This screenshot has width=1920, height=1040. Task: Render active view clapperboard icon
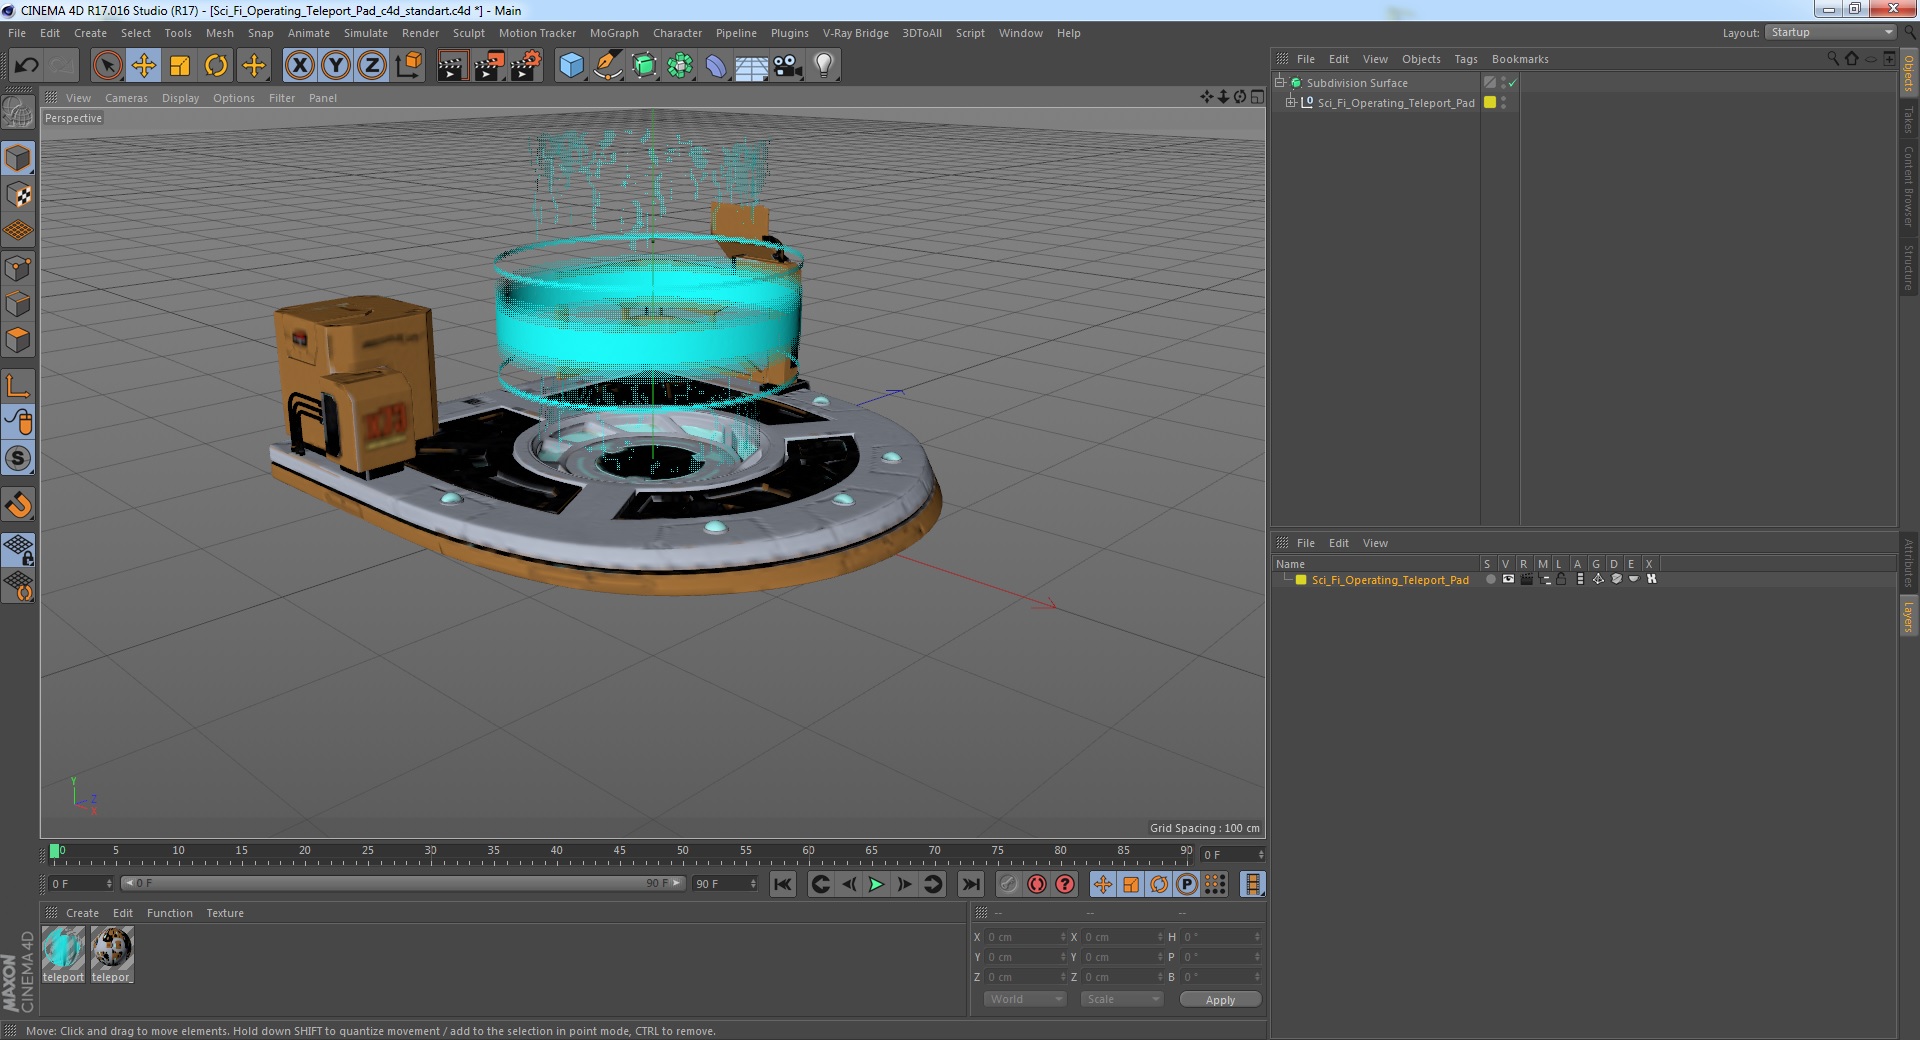pyautogui.click(x=452, y=66)
